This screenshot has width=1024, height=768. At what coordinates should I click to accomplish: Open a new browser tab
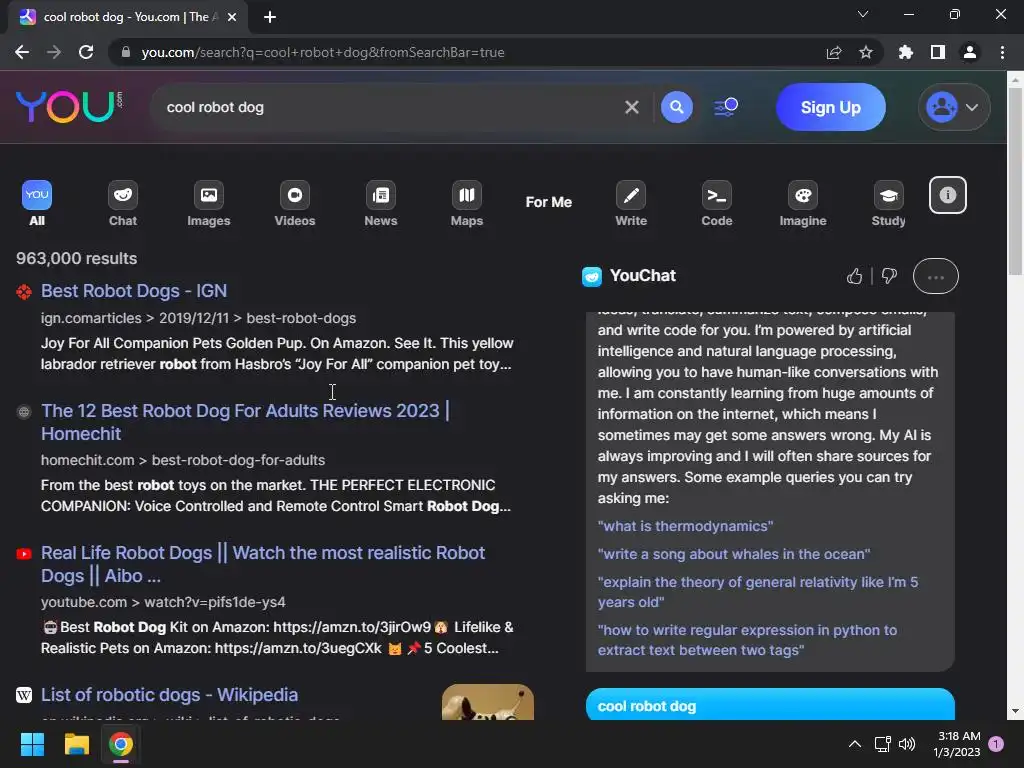(270, 17)
